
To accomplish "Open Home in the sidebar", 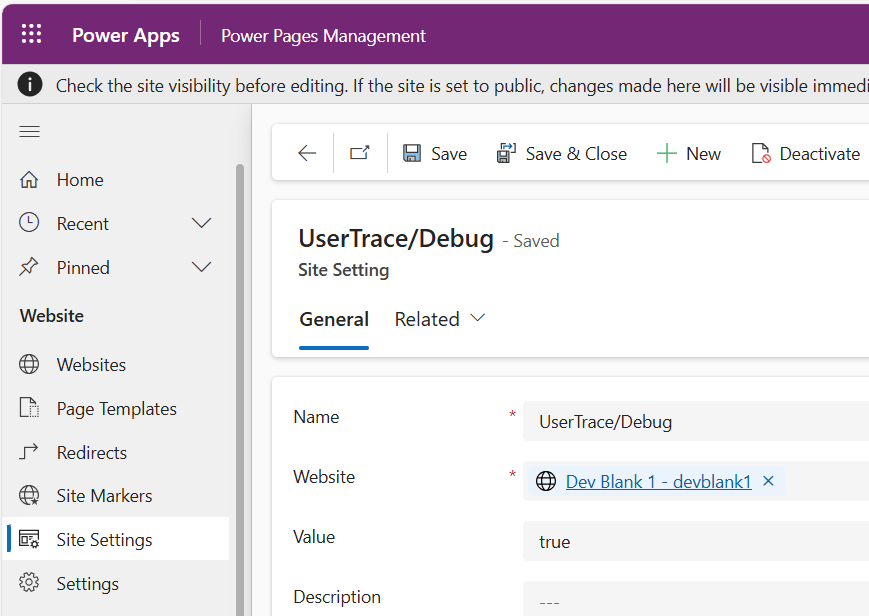I will click(80, 180).
